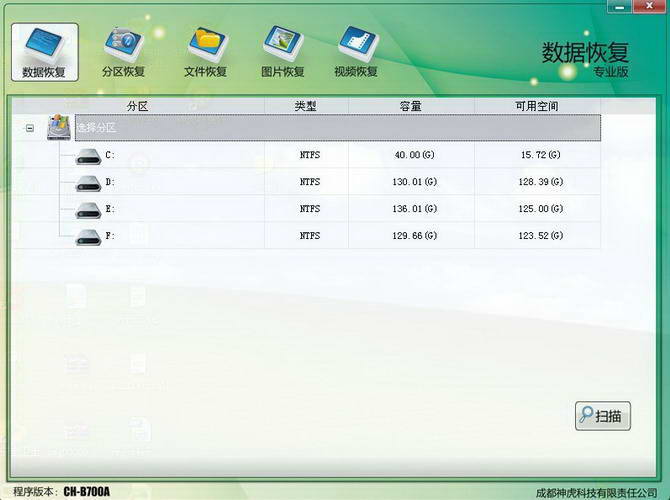Sort by the 可用空间 column header
This screenshot has width=670, height=500.
[x=537, y=106]
